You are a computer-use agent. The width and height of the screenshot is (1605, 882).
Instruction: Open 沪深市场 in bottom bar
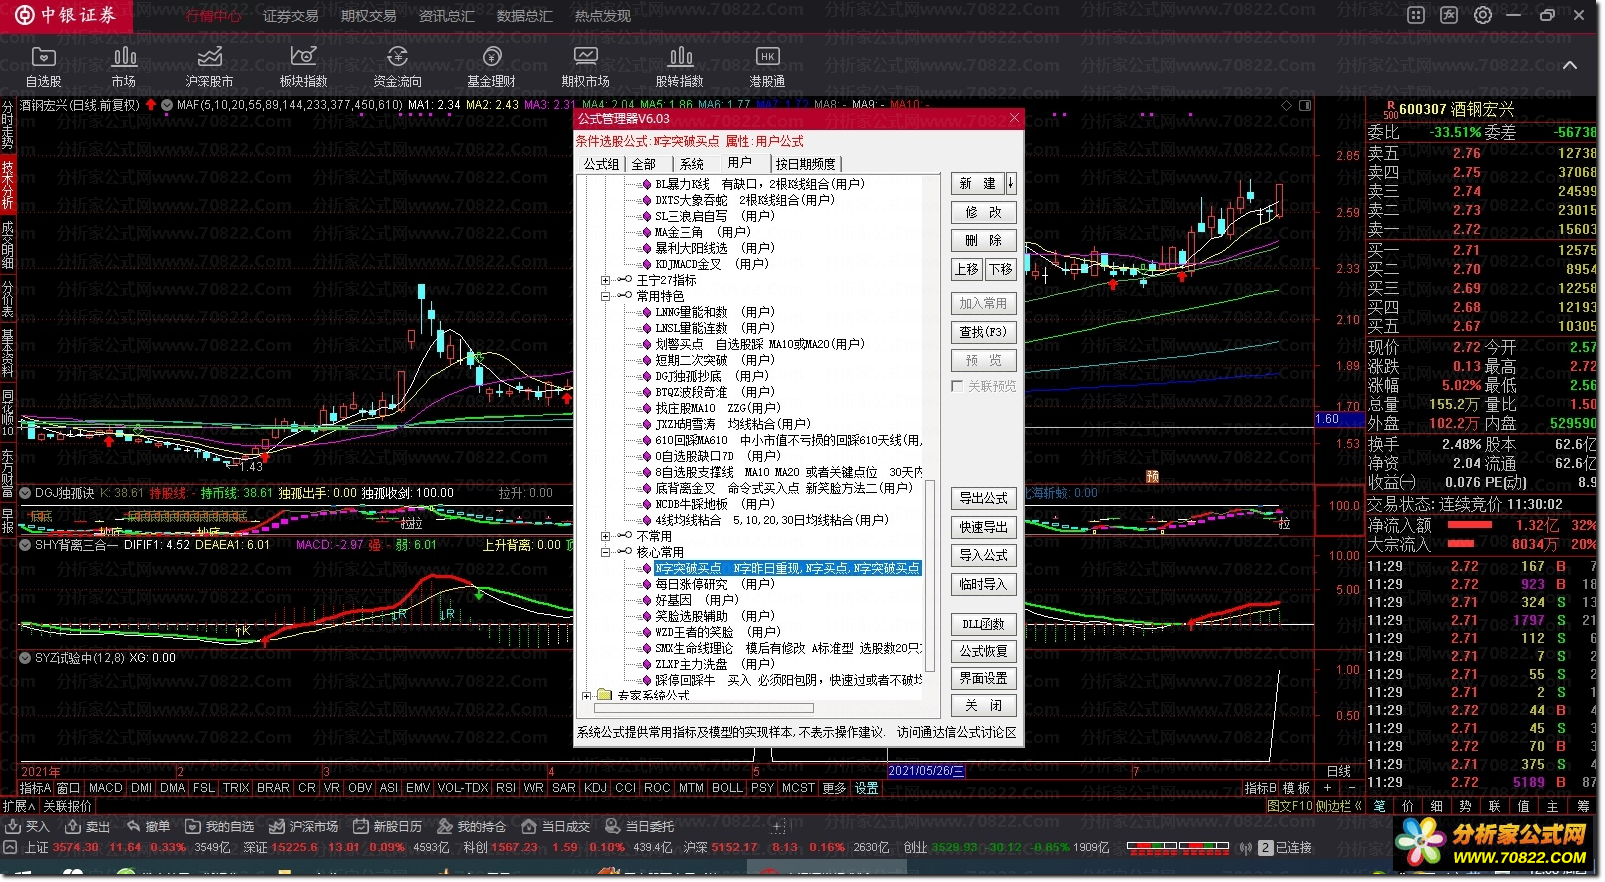tap(303, 827)
